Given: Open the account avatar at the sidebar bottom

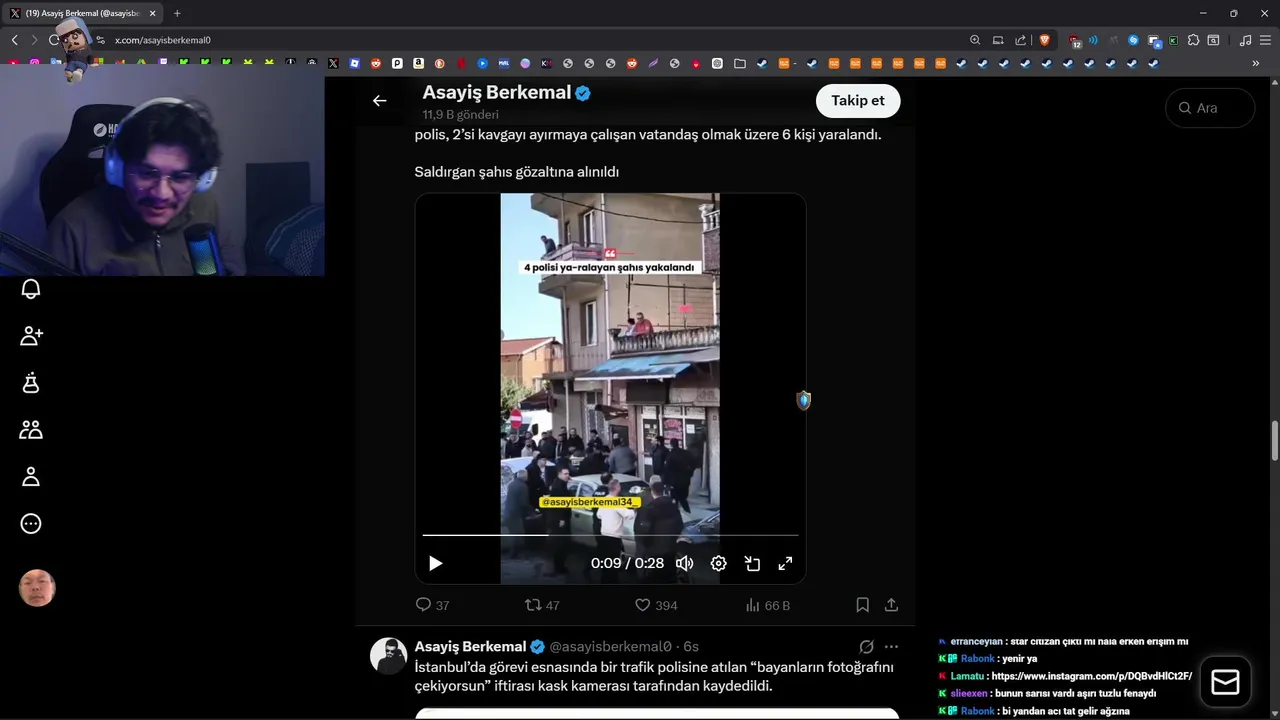Looking at the screenshot, I should tap(37, 589).
